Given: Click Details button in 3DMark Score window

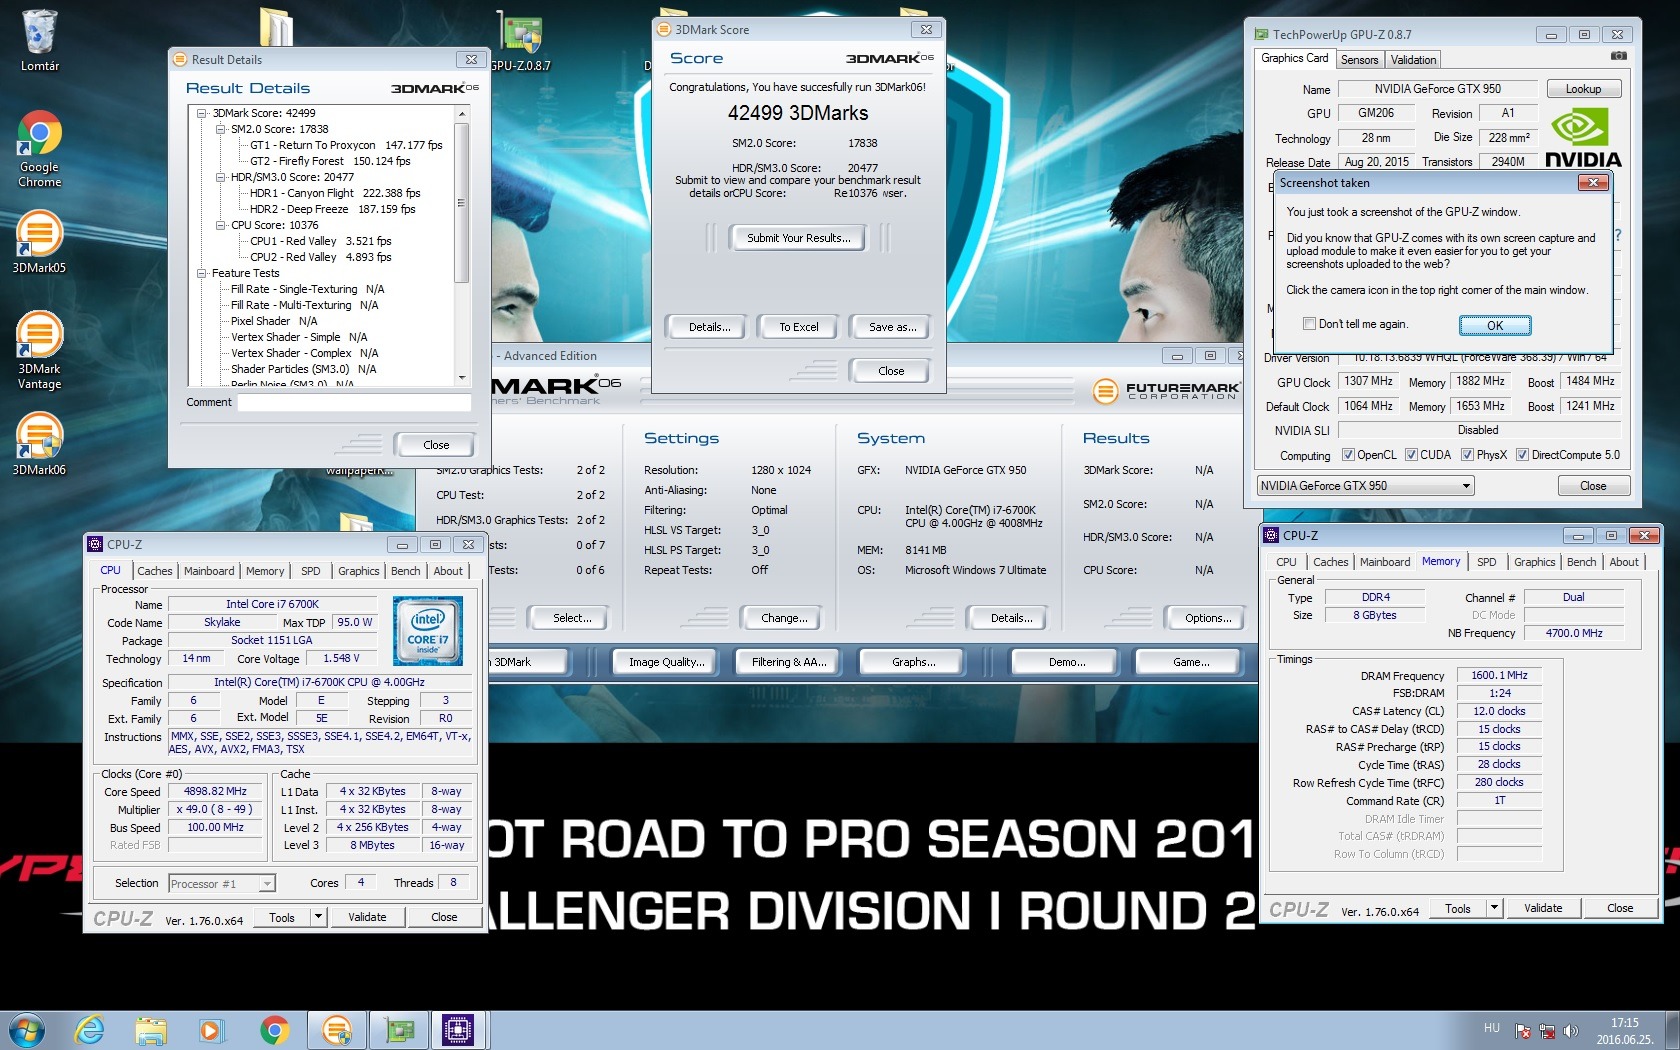Looking at the screenshot, I should point(709,327).
